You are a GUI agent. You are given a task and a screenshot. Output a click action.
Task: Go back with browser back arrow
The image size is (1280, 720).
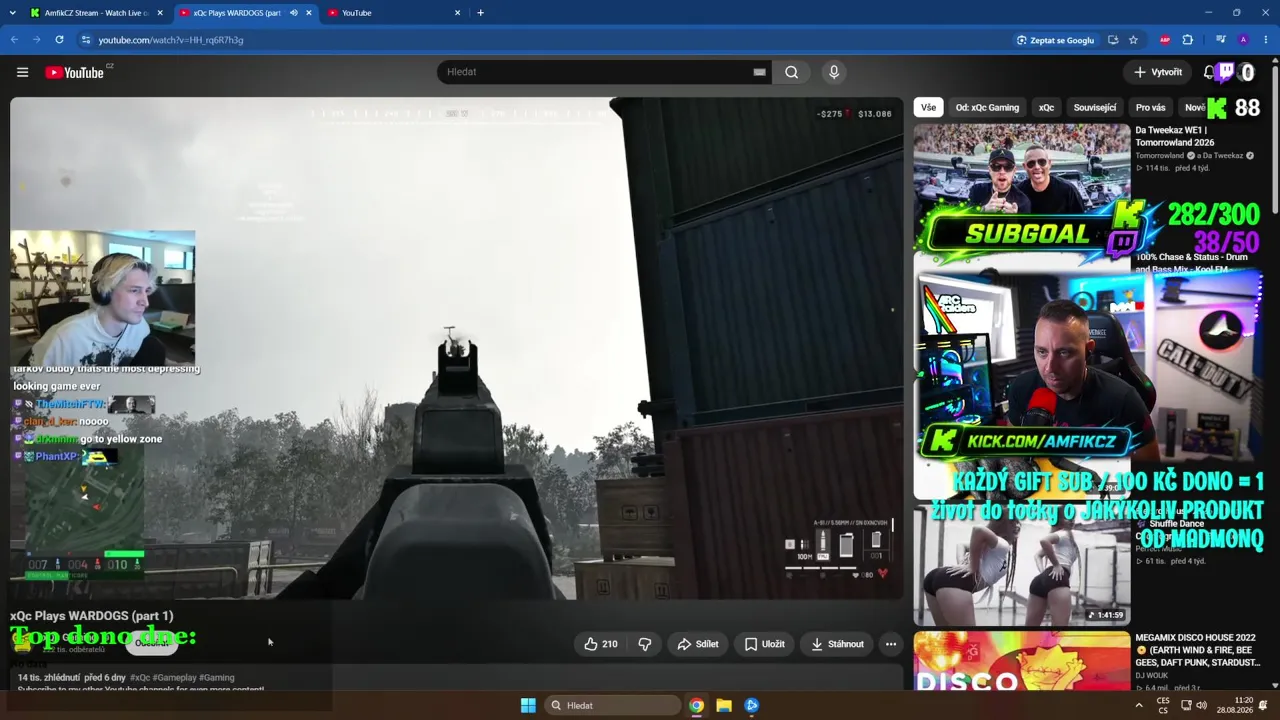[x=14, y=40]
